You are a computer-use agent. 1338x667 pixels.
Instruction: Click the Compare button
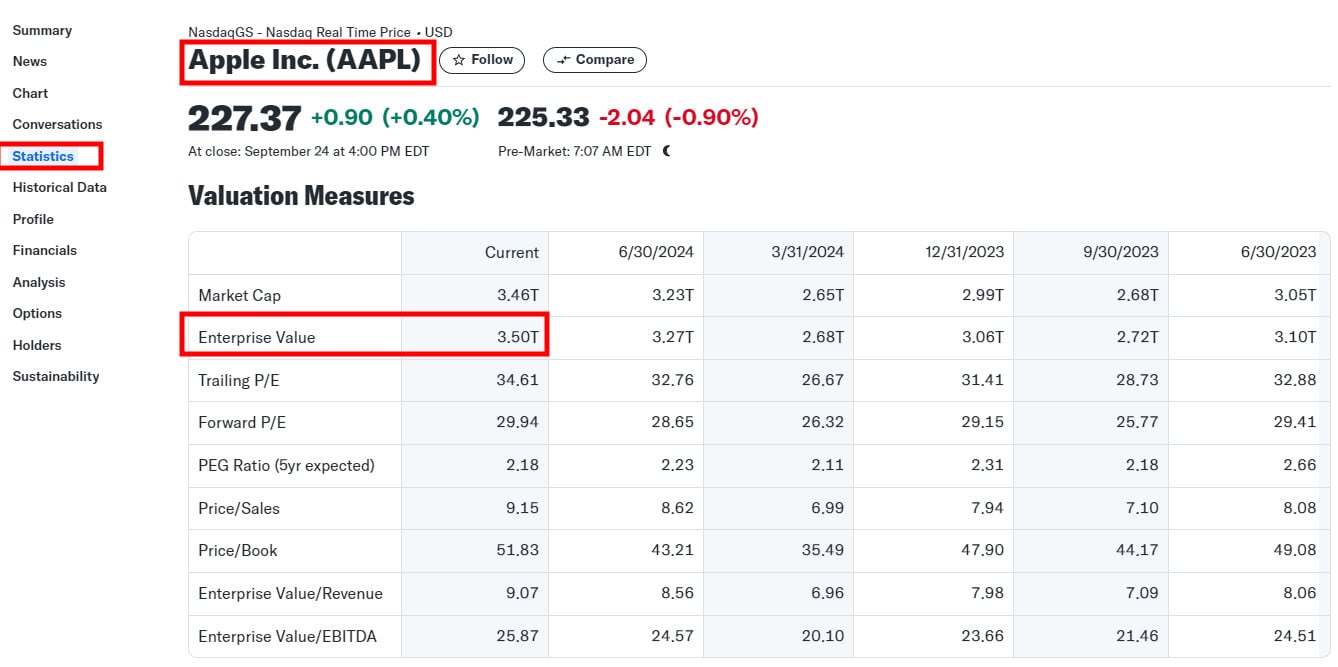click(595, 60)
